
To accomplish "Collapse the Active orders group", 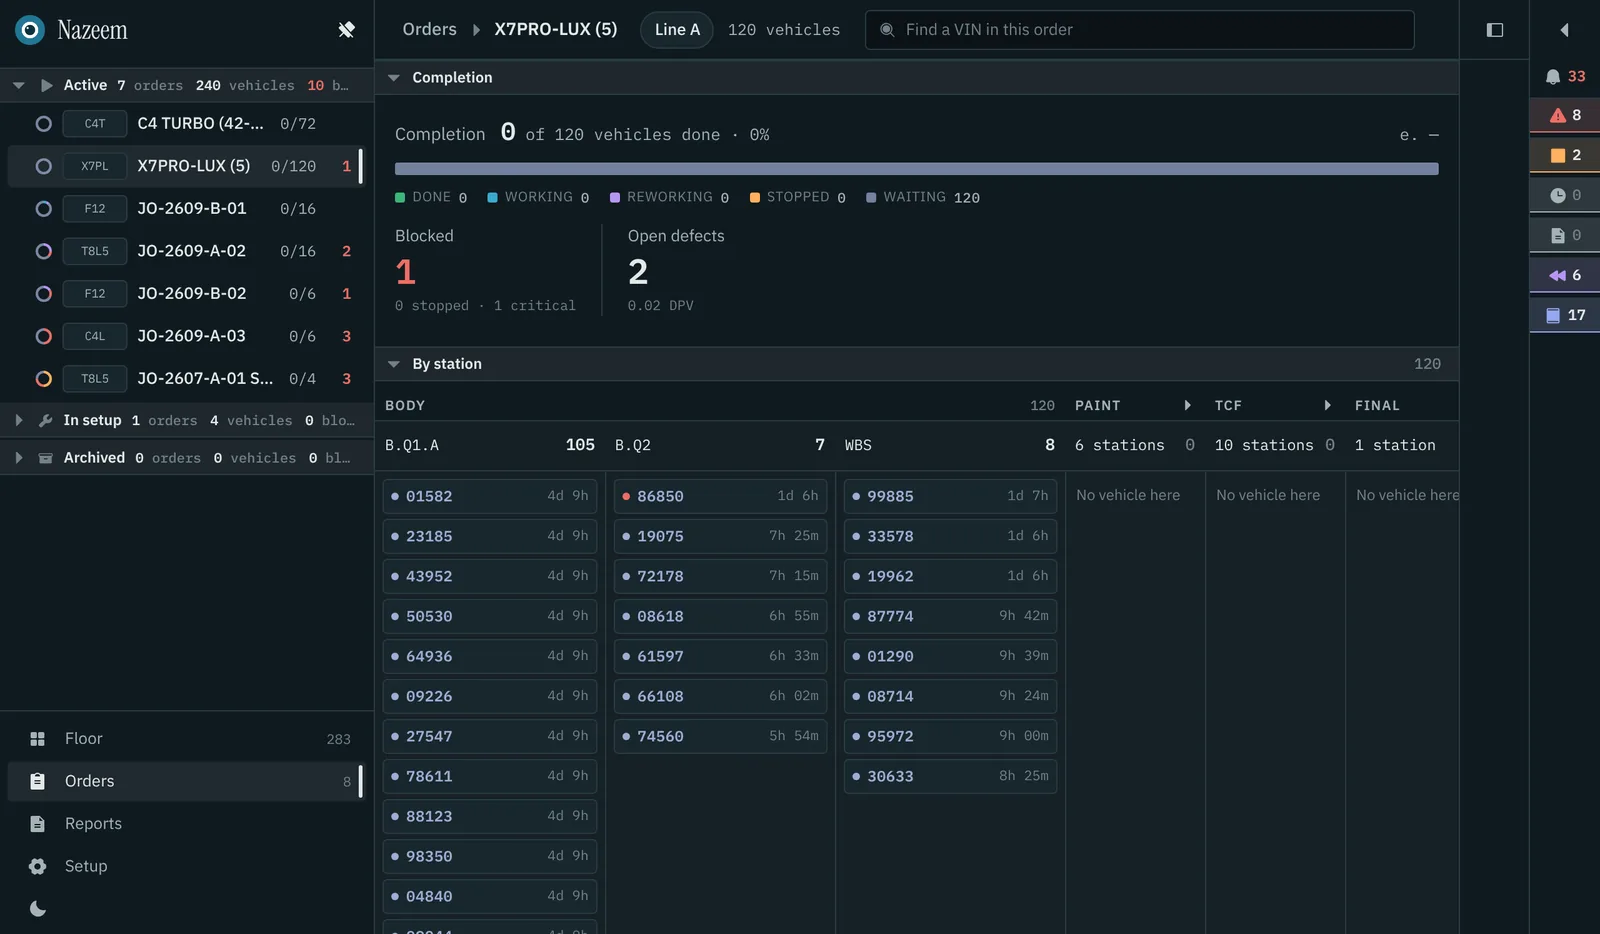I will click(x=18, y=85).
